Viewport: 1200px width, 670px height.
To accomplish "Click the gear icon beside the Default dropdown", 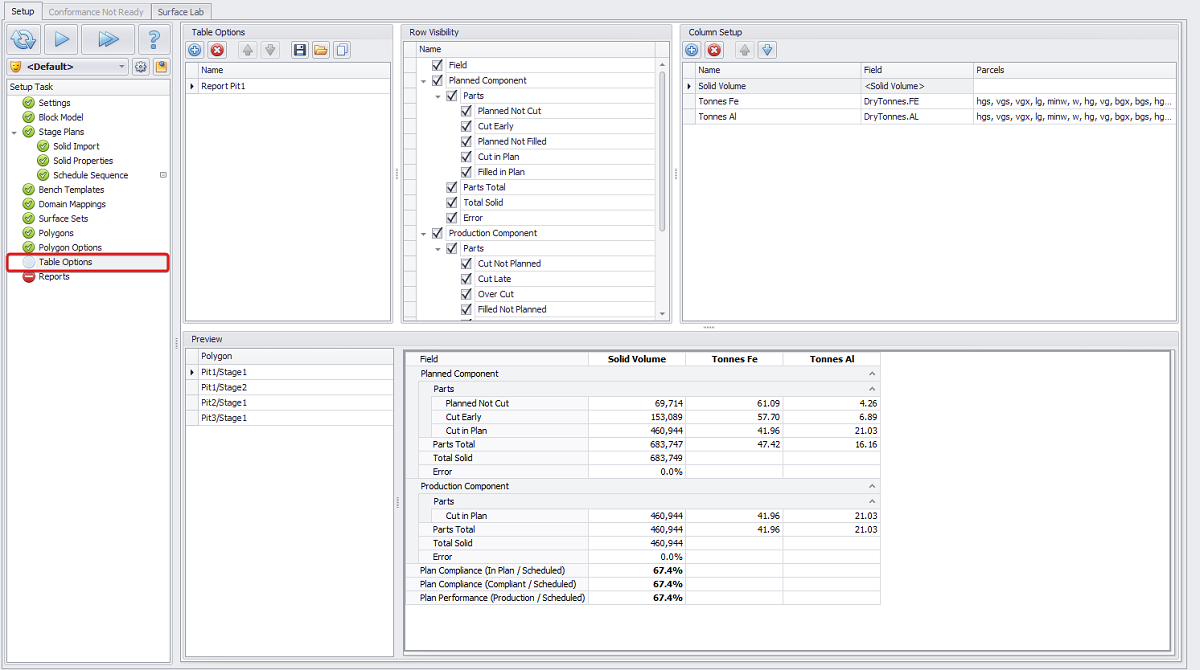I will (x=141, y=67).
